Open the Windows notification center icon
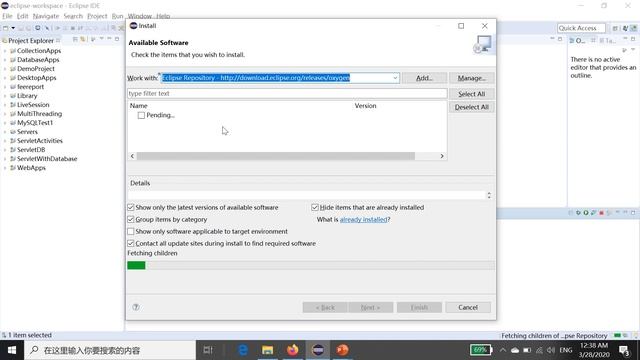This screenshot has width=640, height=360. click(624, 350)
